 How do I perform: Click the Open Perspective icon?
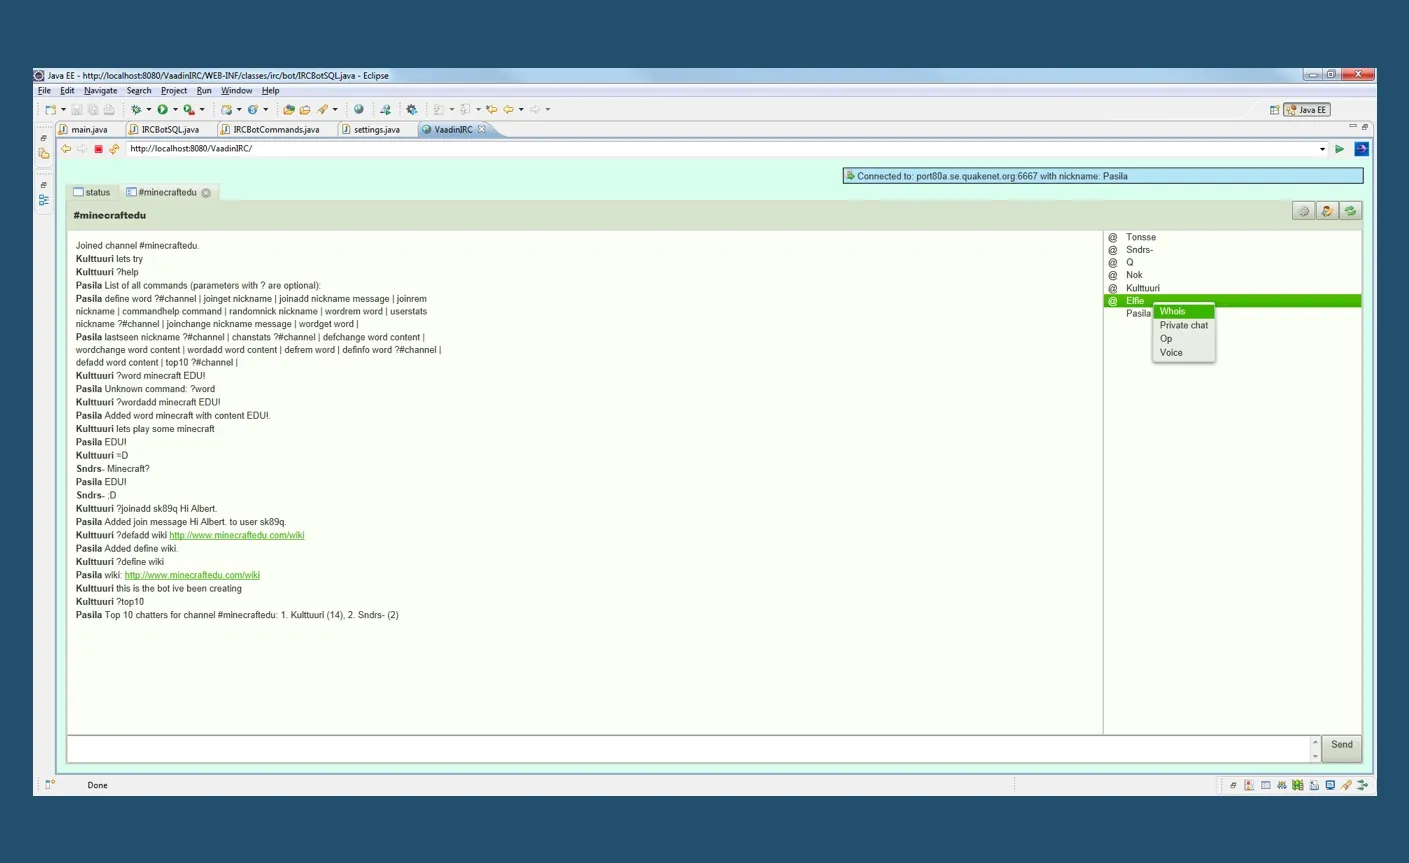click(1274, 110)
